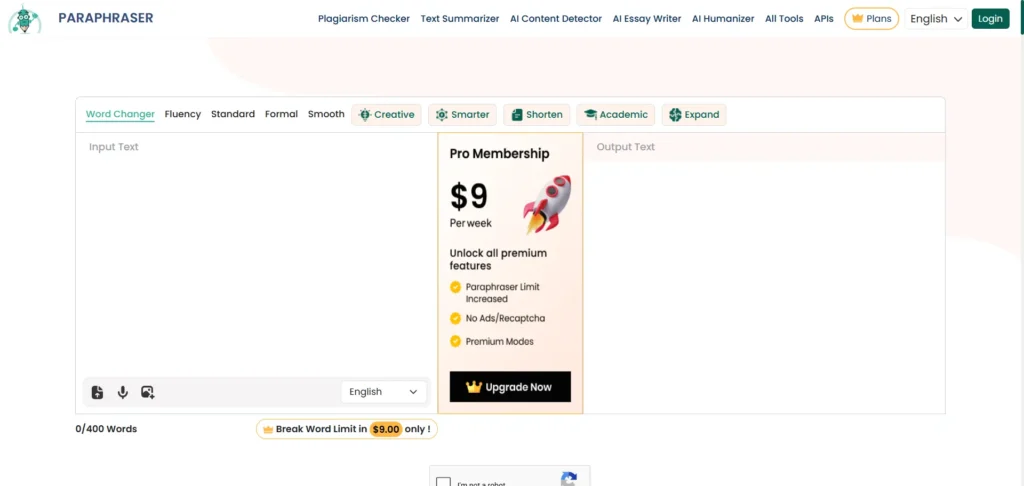The image size is (1024, 486).
Task: Select the Expand mode
Action: click(x=694, y=115)
